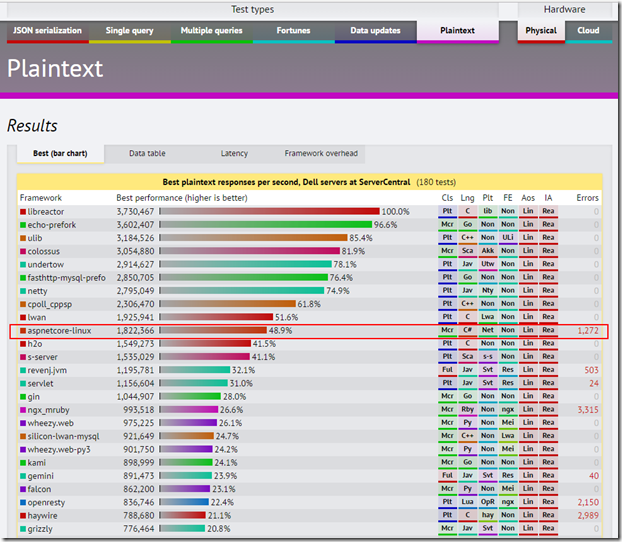622x542 pixels.
Task: Click the Plt column header
Action: coord(488,198)
